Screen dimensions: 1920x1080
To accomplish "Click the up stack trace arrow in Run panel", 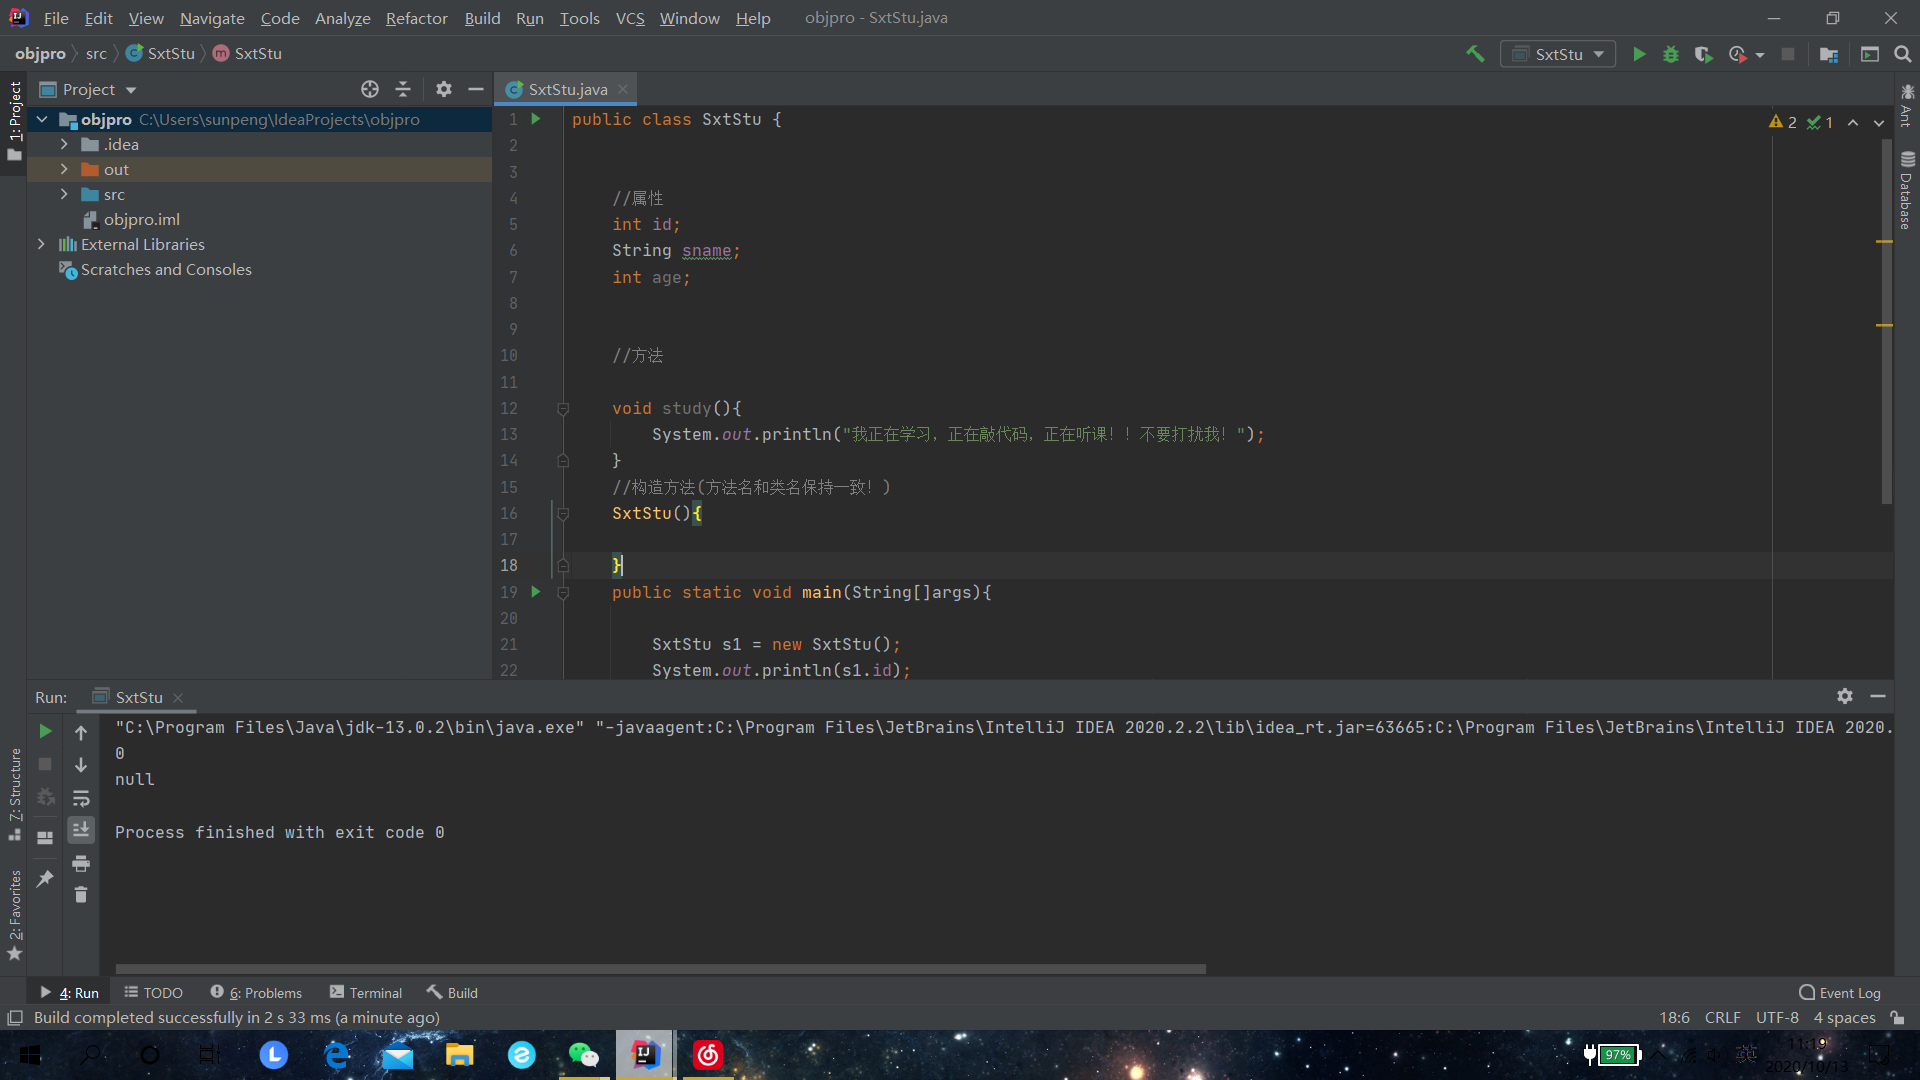I will coord(81,732).
